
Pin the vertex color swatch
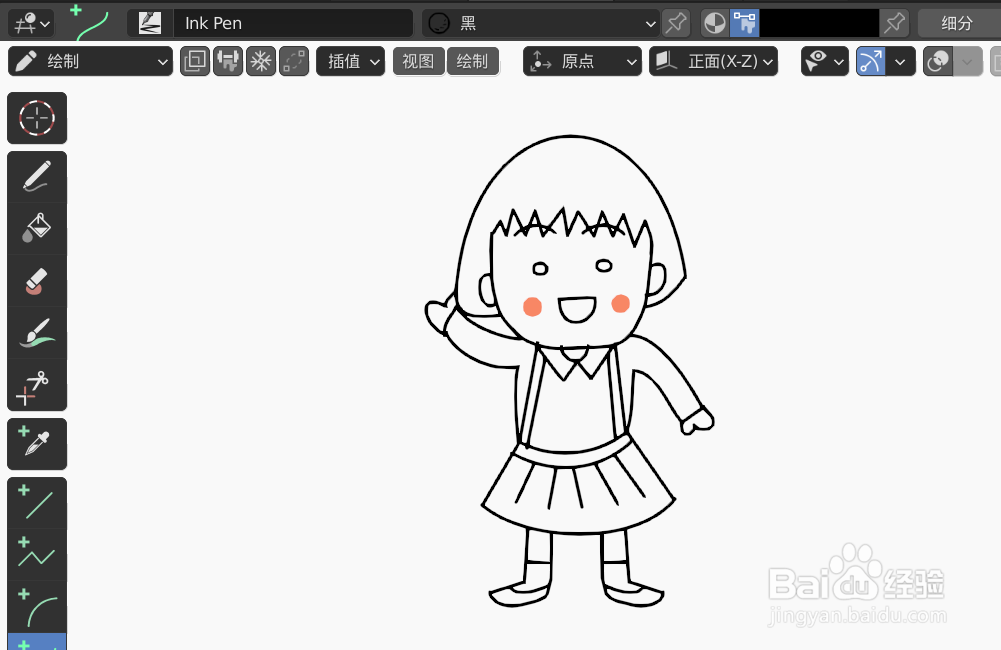click(894, 24)
